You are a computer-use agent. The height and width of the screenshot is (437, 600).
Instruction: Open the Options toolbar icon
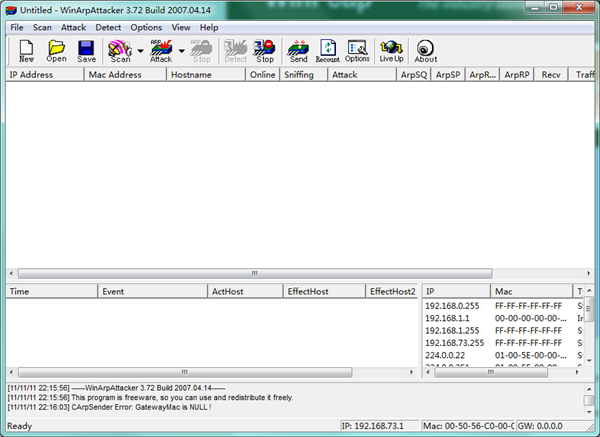click(357, 51)
